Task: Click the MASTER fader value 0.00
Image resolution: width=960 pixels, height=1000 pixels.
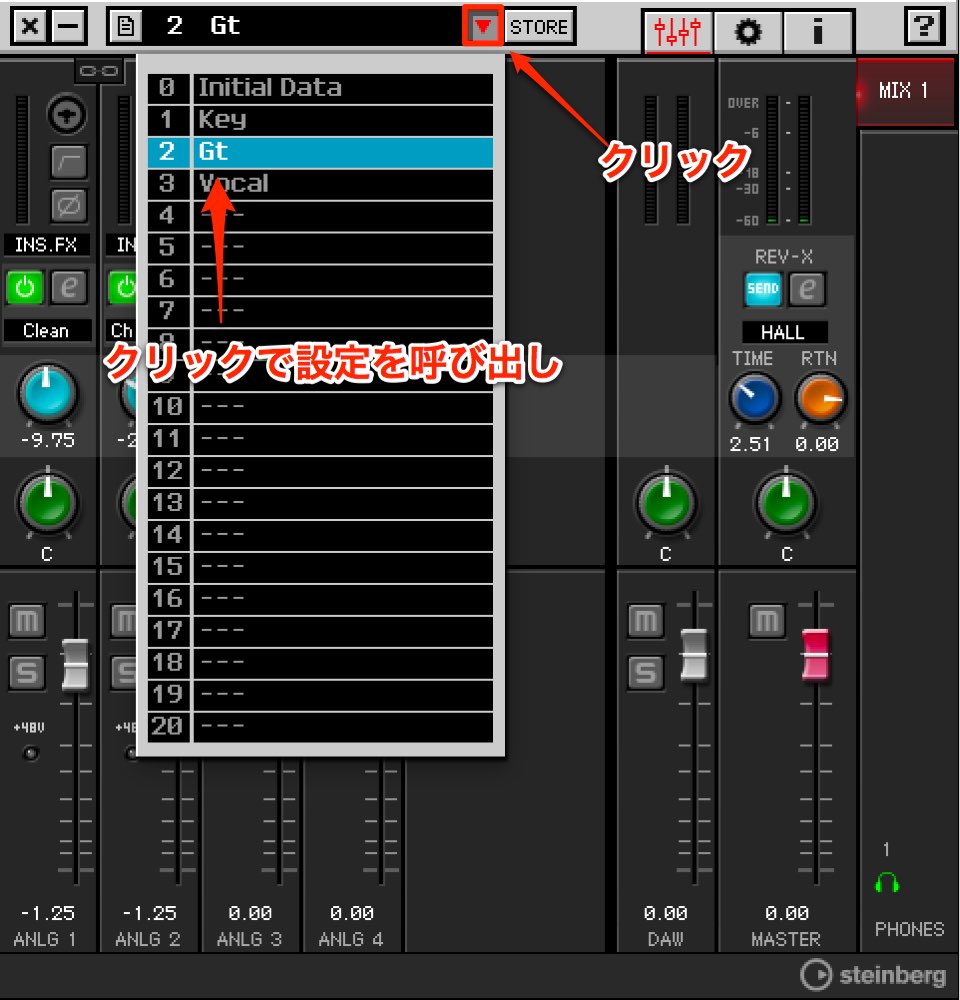Action: (x=786, y=913)
